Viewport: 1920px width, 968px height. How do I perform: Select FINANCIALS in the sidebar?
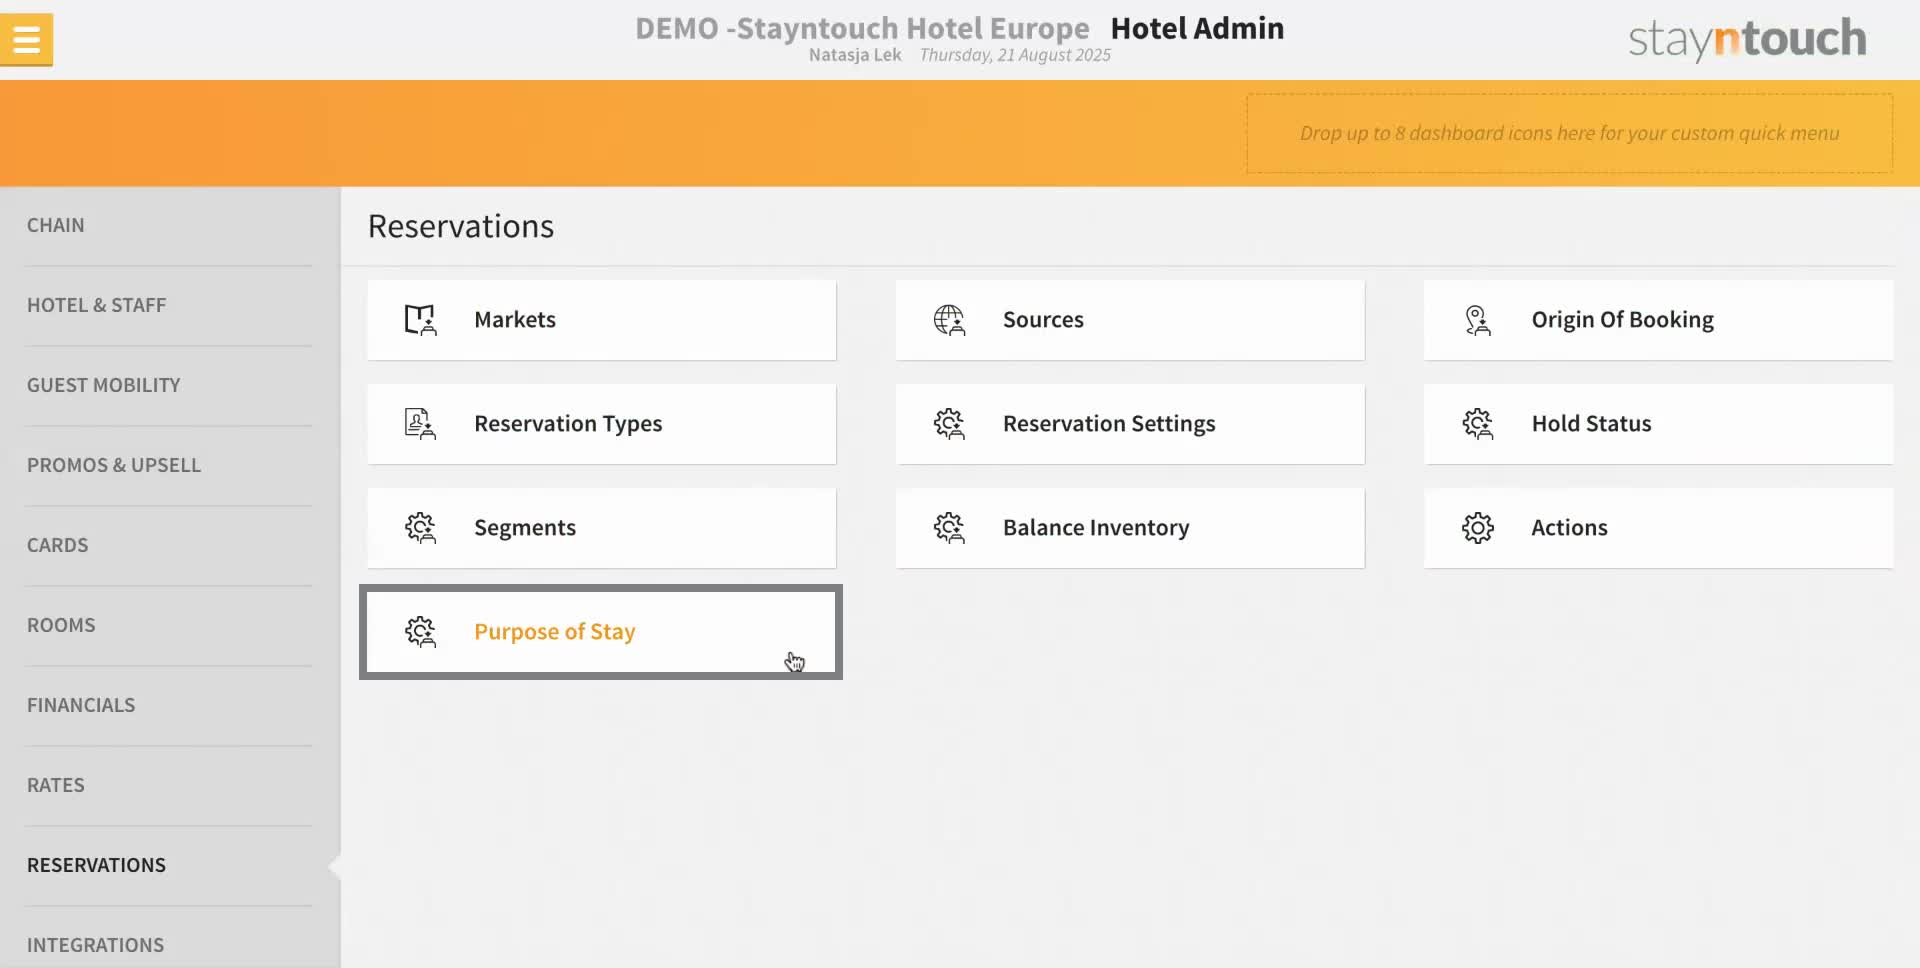tap(81, 706)
